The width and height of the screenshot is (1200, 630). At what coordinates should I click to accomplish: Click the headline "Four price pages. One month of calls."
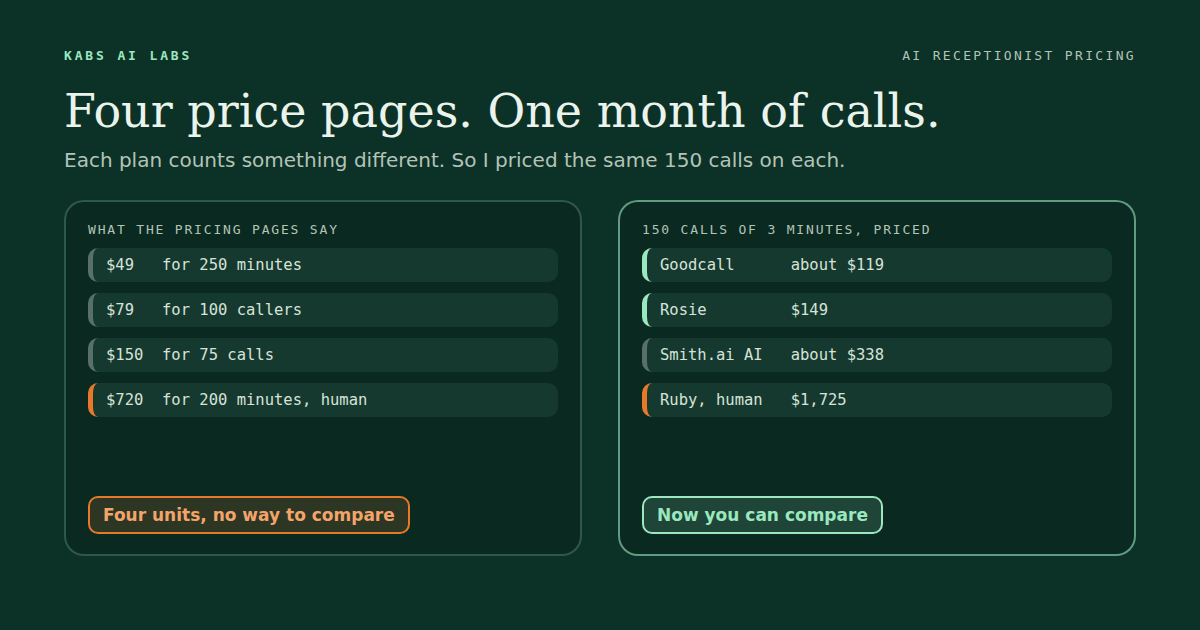(502, 111)
